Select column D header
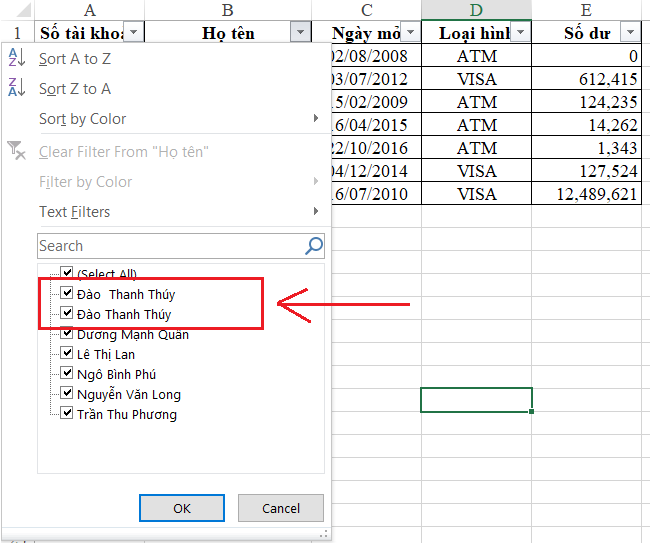This screenshot has height=543, width=650. (x=476, y=10)
